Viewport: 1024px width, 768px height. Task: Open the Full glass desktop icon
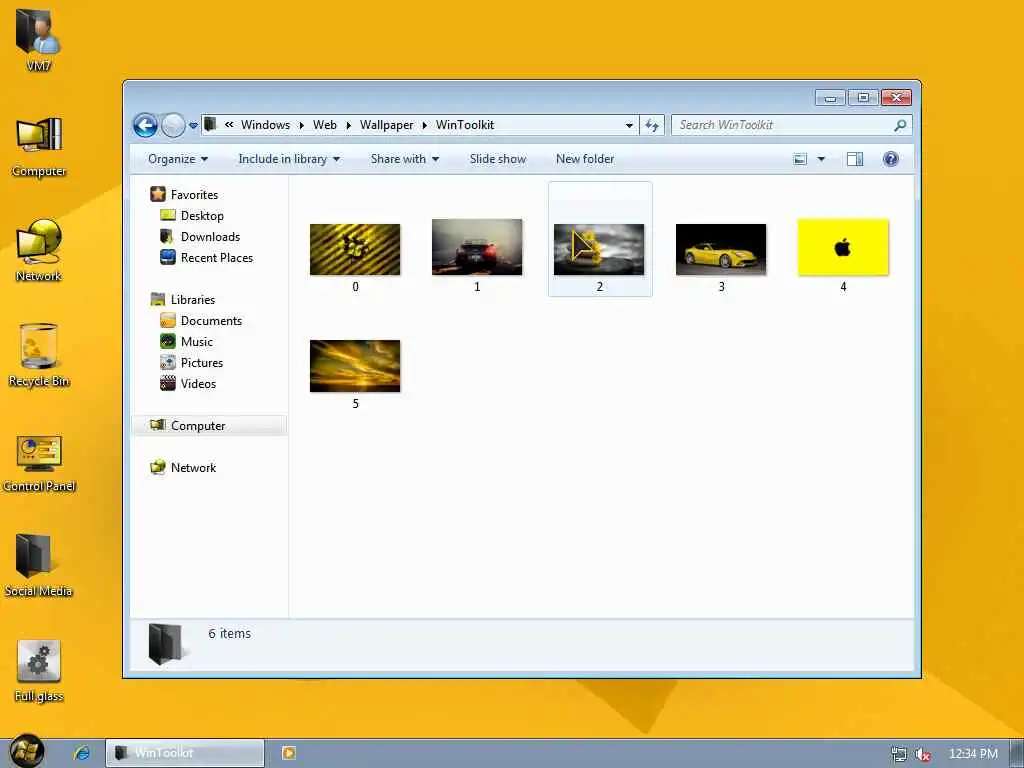[39, 671]
